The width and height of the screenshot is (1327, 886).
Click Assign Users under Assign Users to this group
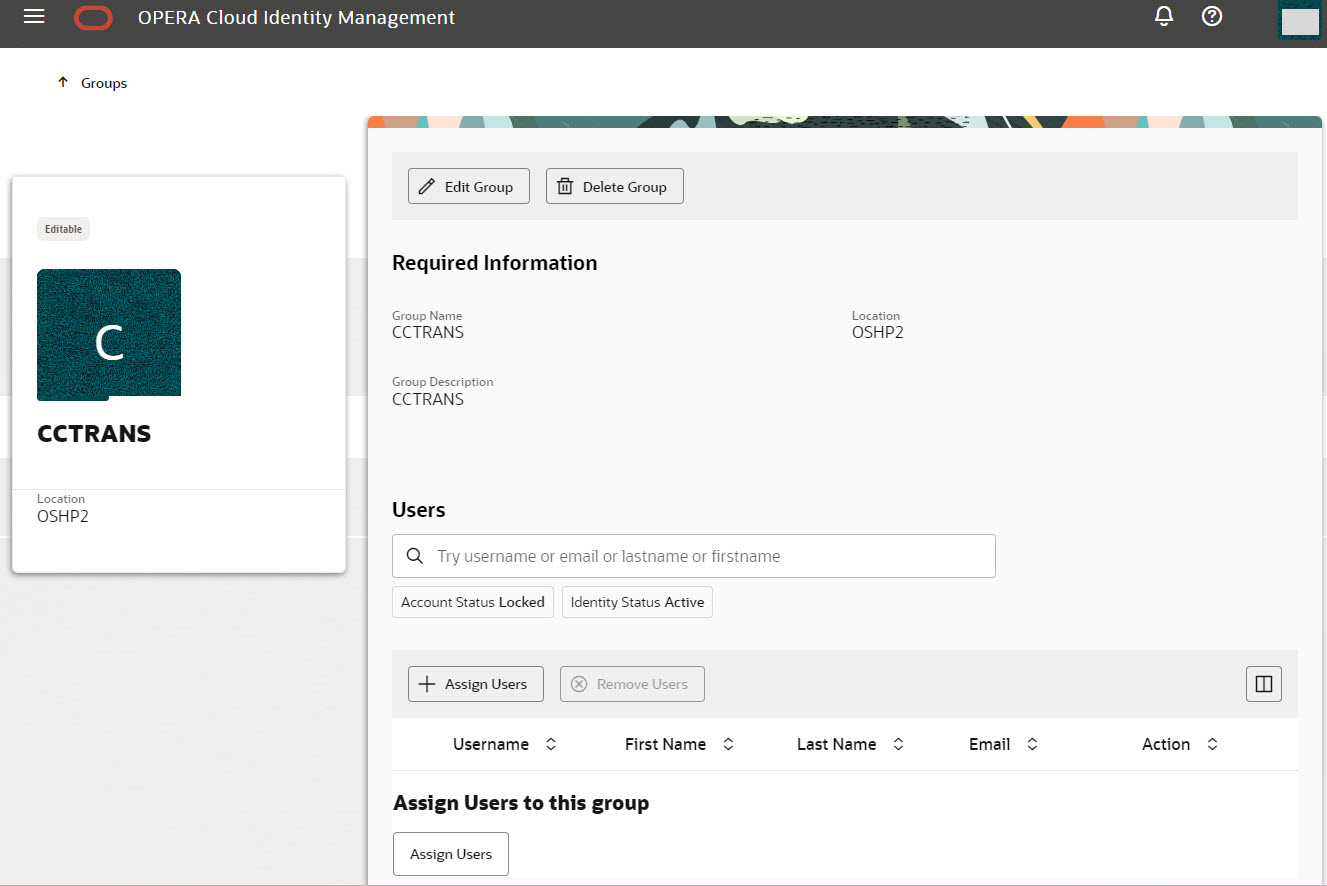[x=450, y=853]
